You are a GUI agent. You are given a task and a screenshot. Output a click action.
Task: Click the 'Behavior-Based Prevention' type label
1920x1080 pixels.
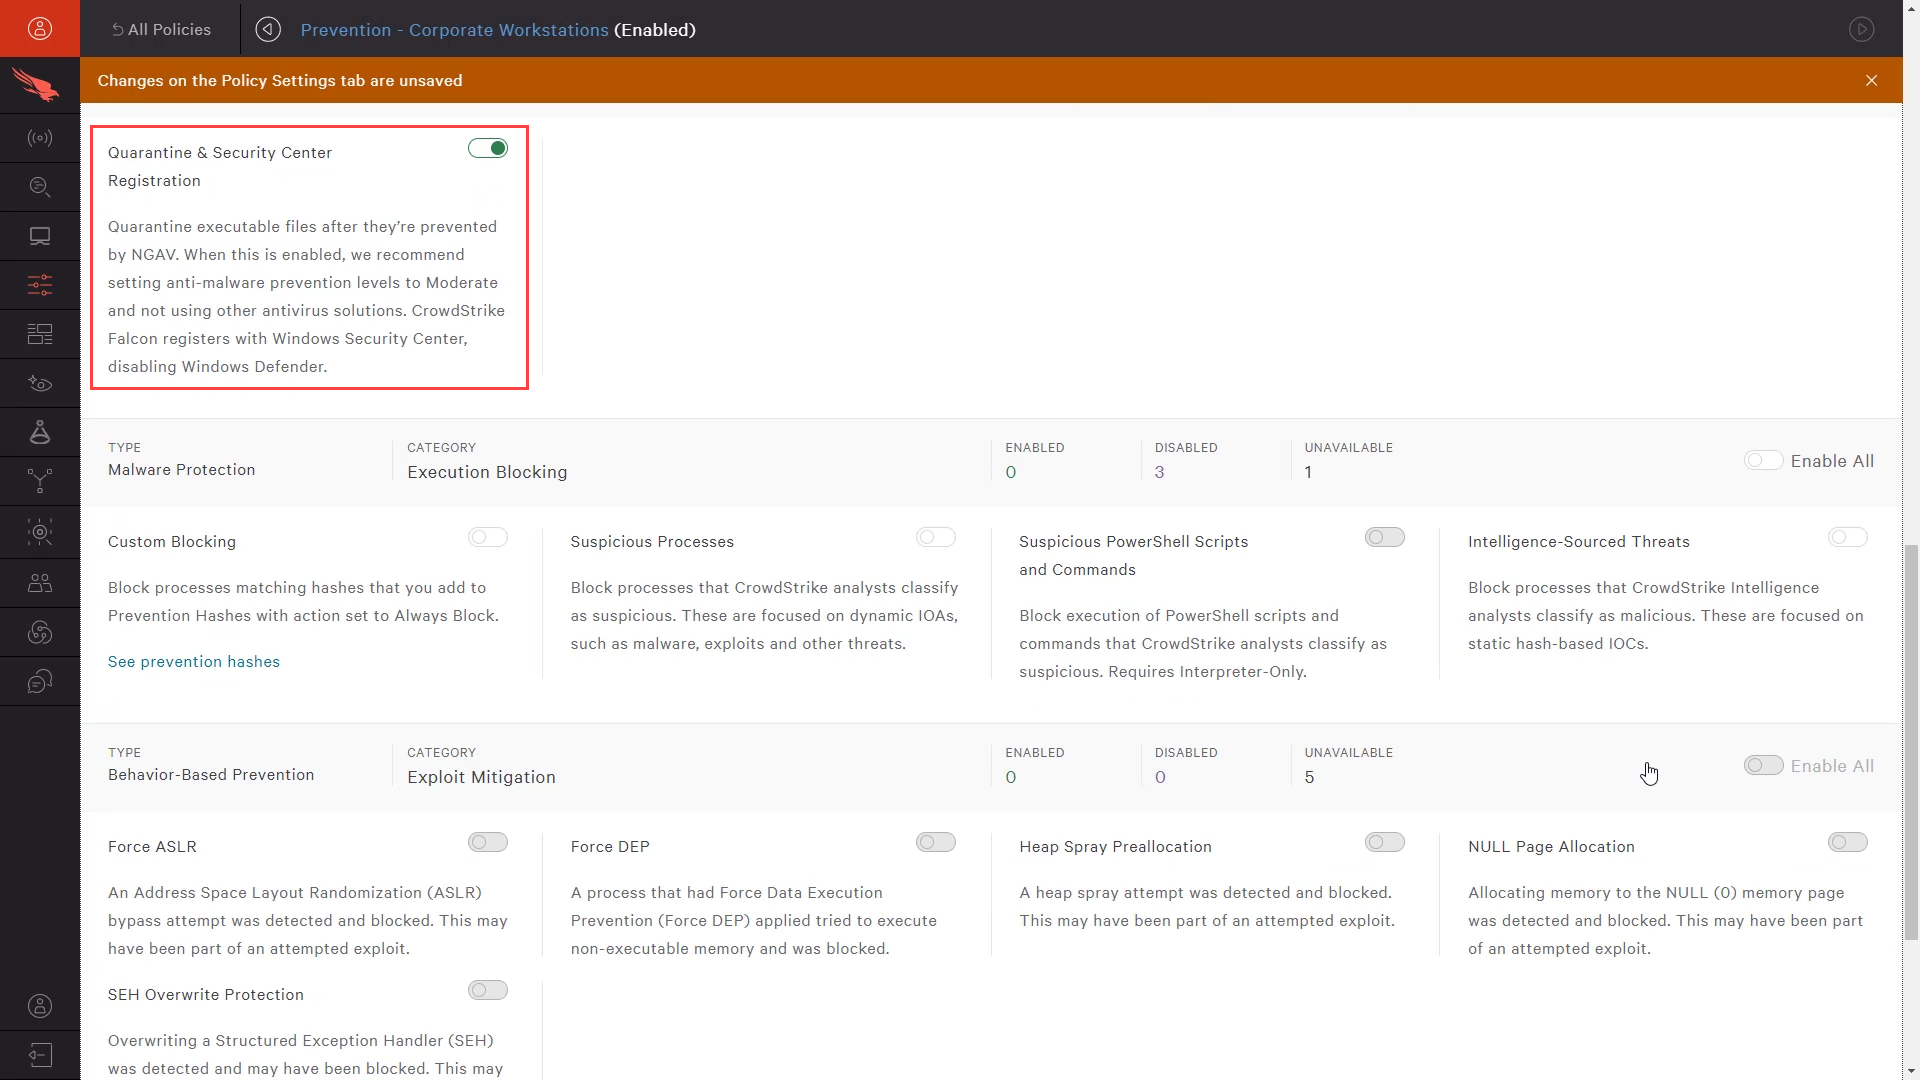(x=211, y=774)
